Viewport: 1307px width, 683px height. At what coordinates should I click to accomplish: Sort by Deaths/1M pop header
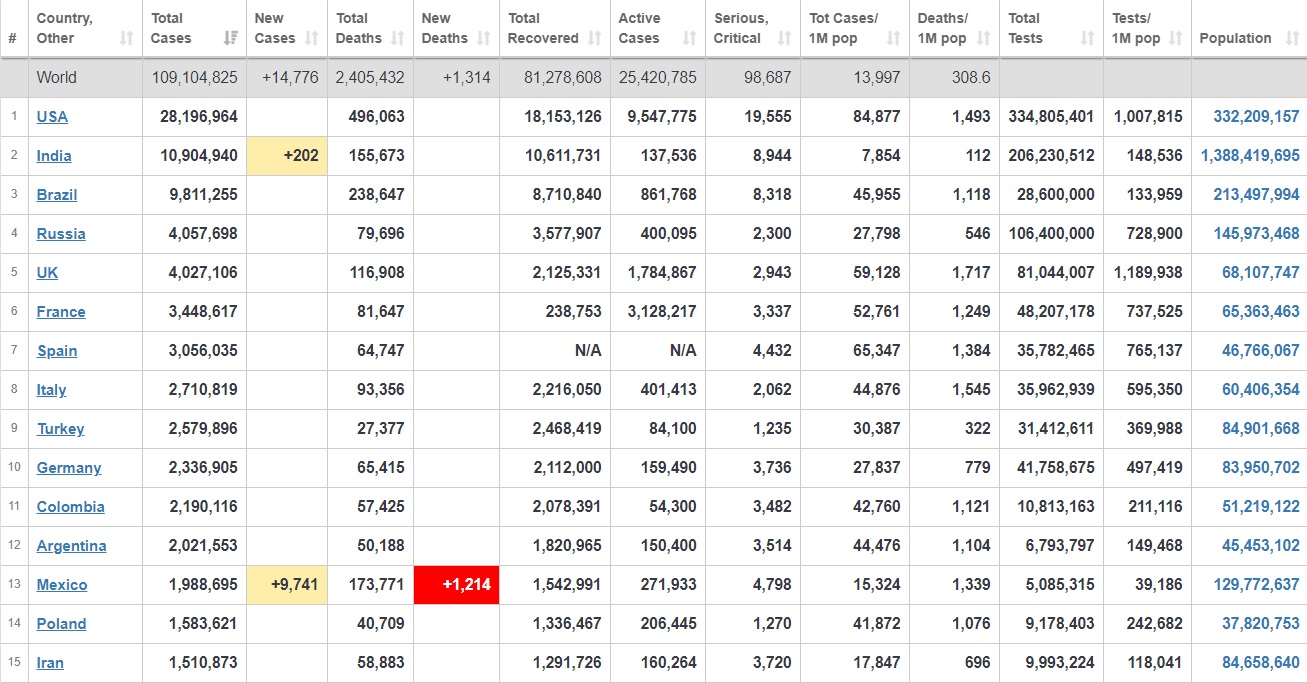click(x=943, y=28)
